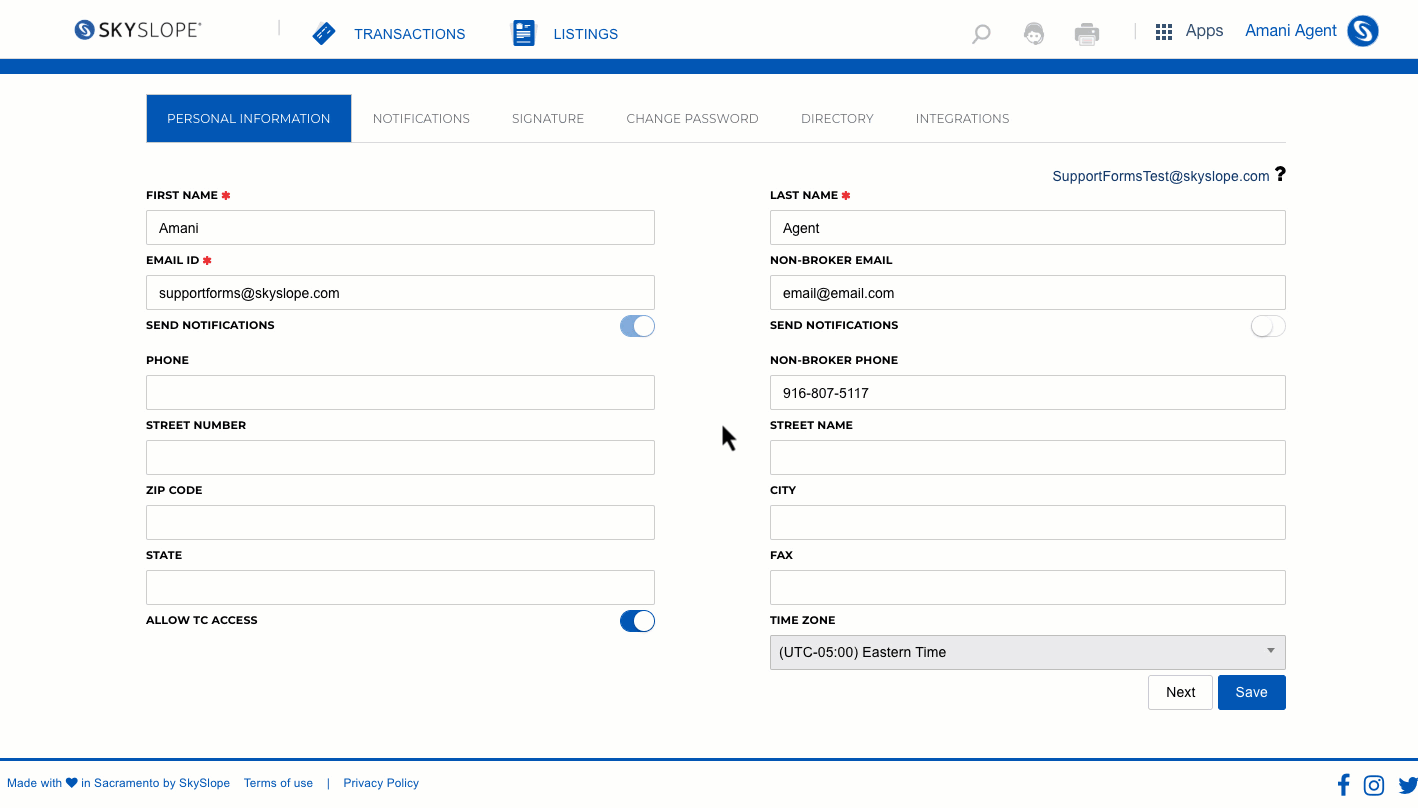
Task: Switch to Personal Information tab
Action: (x=249, y=118)
